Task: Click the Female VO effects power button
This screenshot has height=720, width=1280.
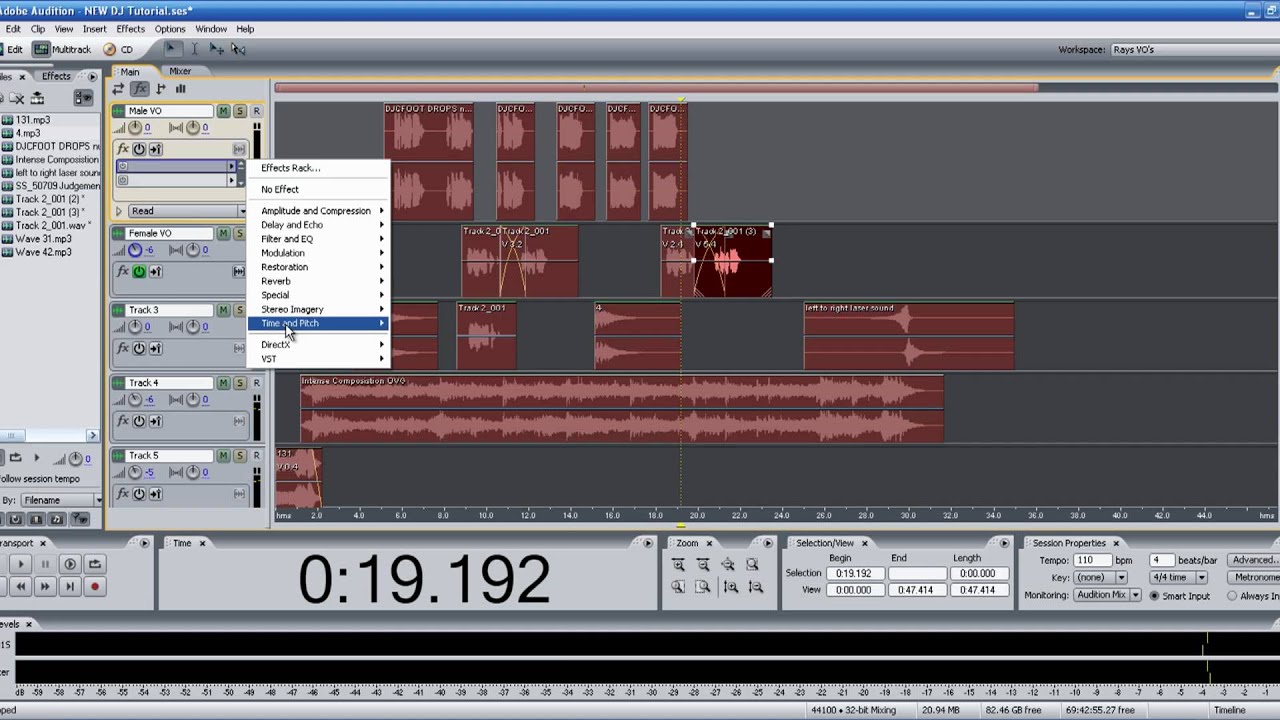Action: point(139,271)
